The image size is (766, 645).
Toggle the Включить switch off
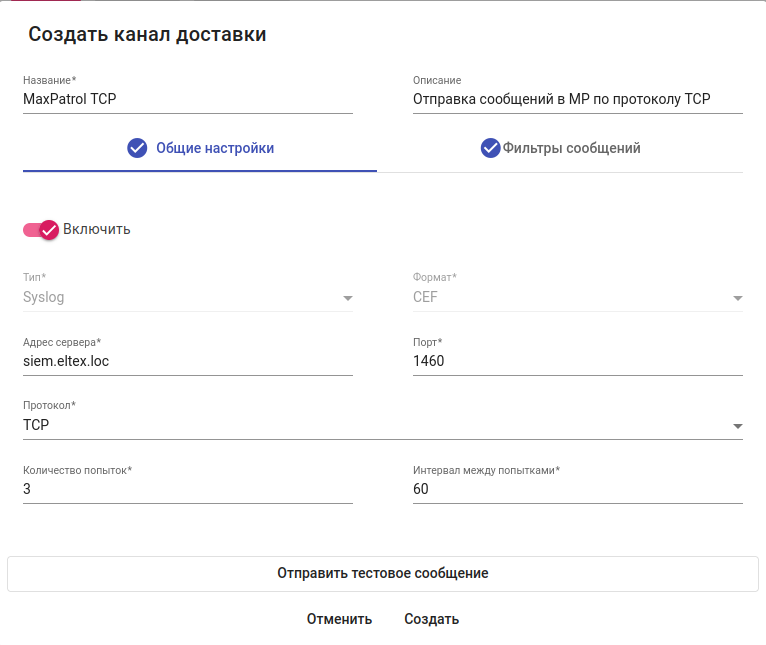[x=42, y=229]
